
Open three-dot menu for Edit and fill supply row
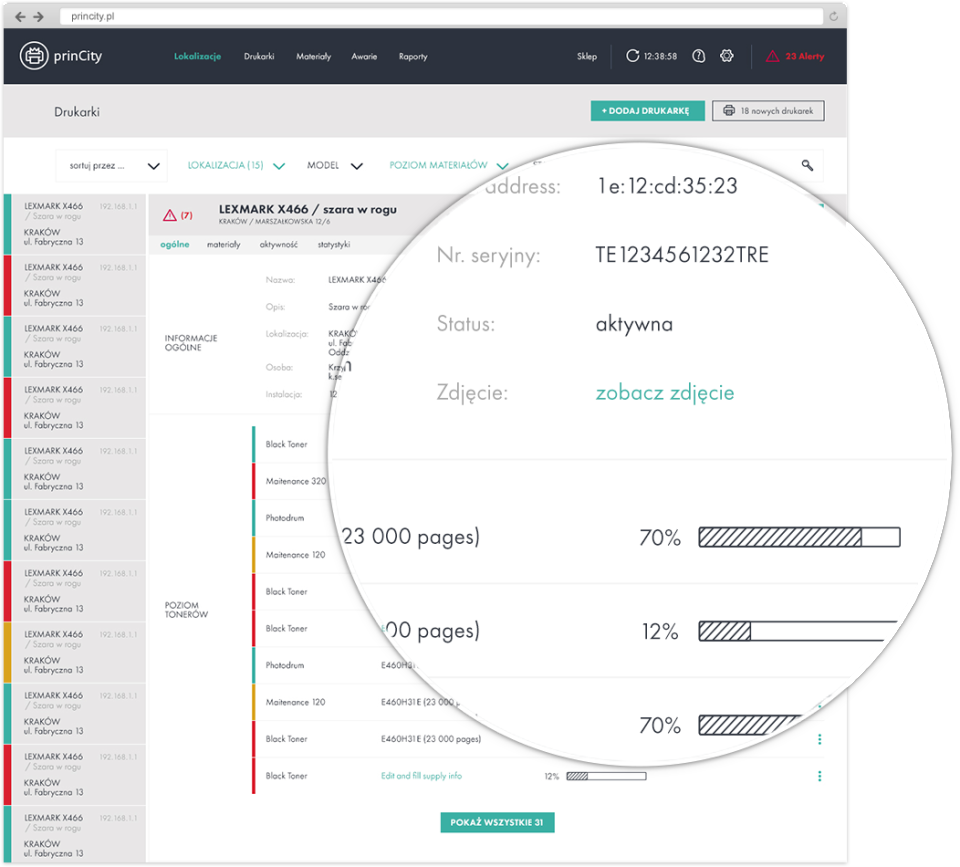click(819, 776)
